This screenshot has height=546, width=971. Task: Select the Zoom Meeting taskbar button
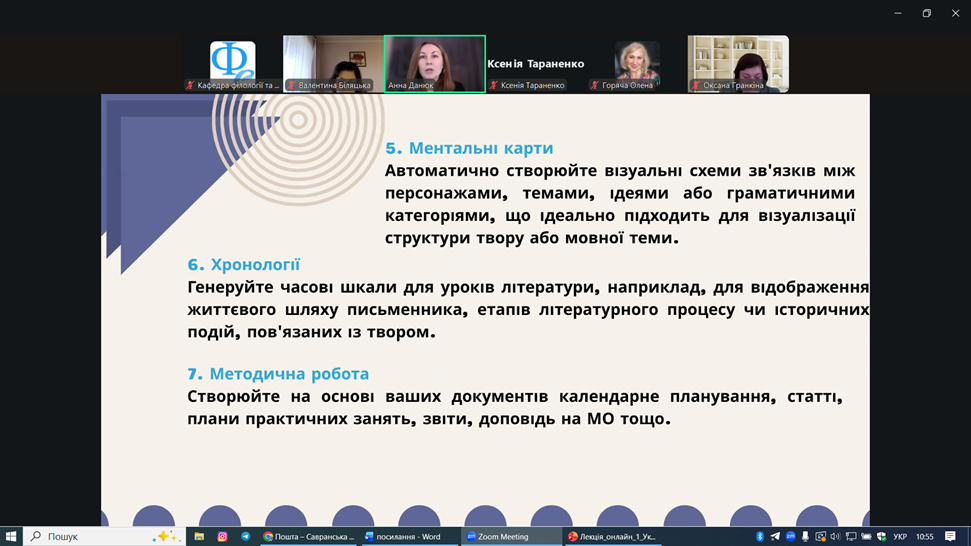(508, 537)
